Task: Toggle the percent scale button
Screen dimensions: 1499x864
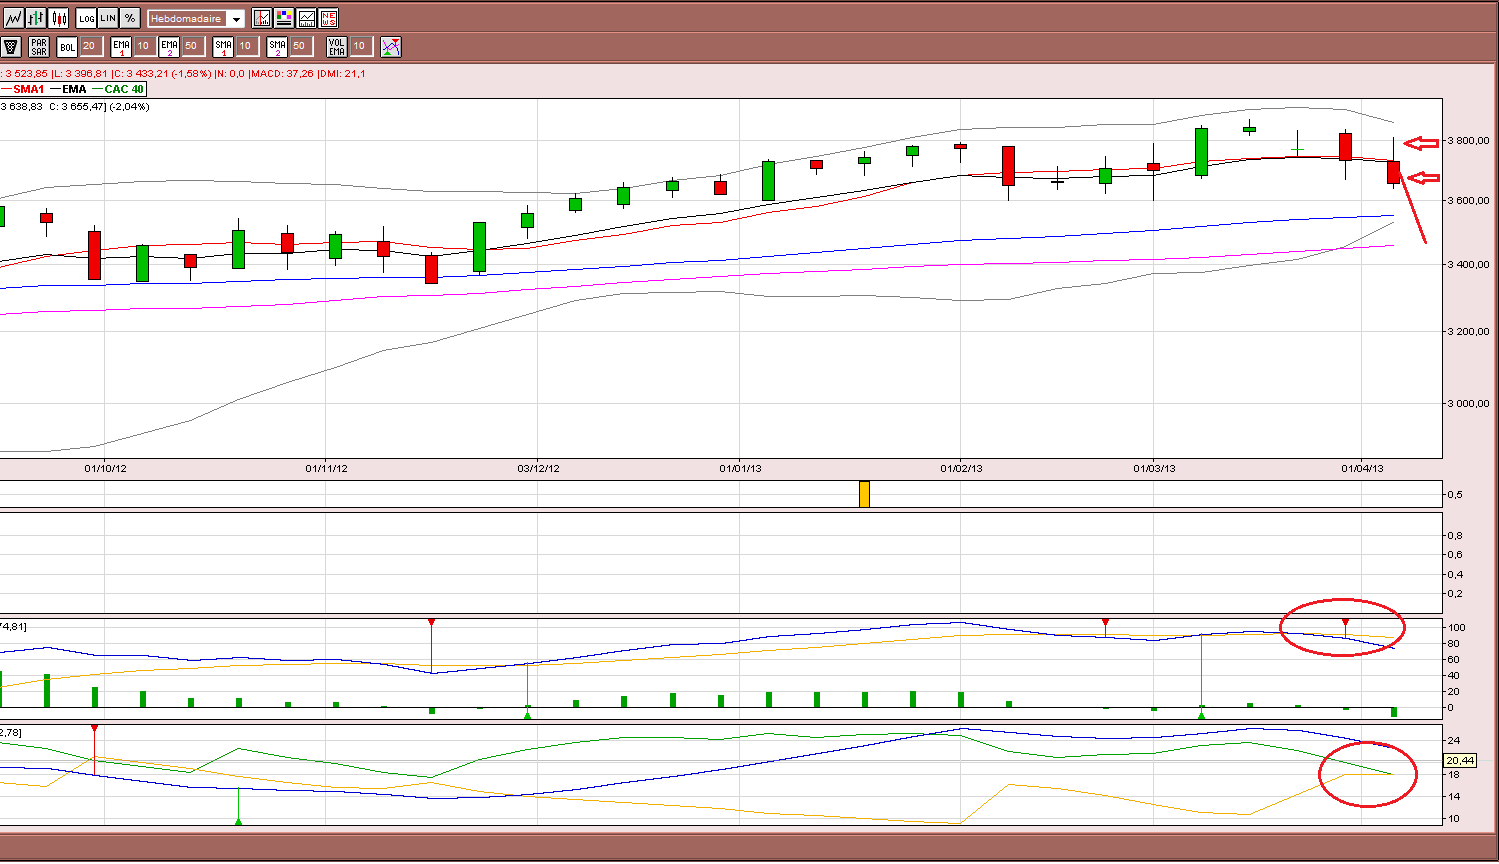Action: tap(130, 18)
